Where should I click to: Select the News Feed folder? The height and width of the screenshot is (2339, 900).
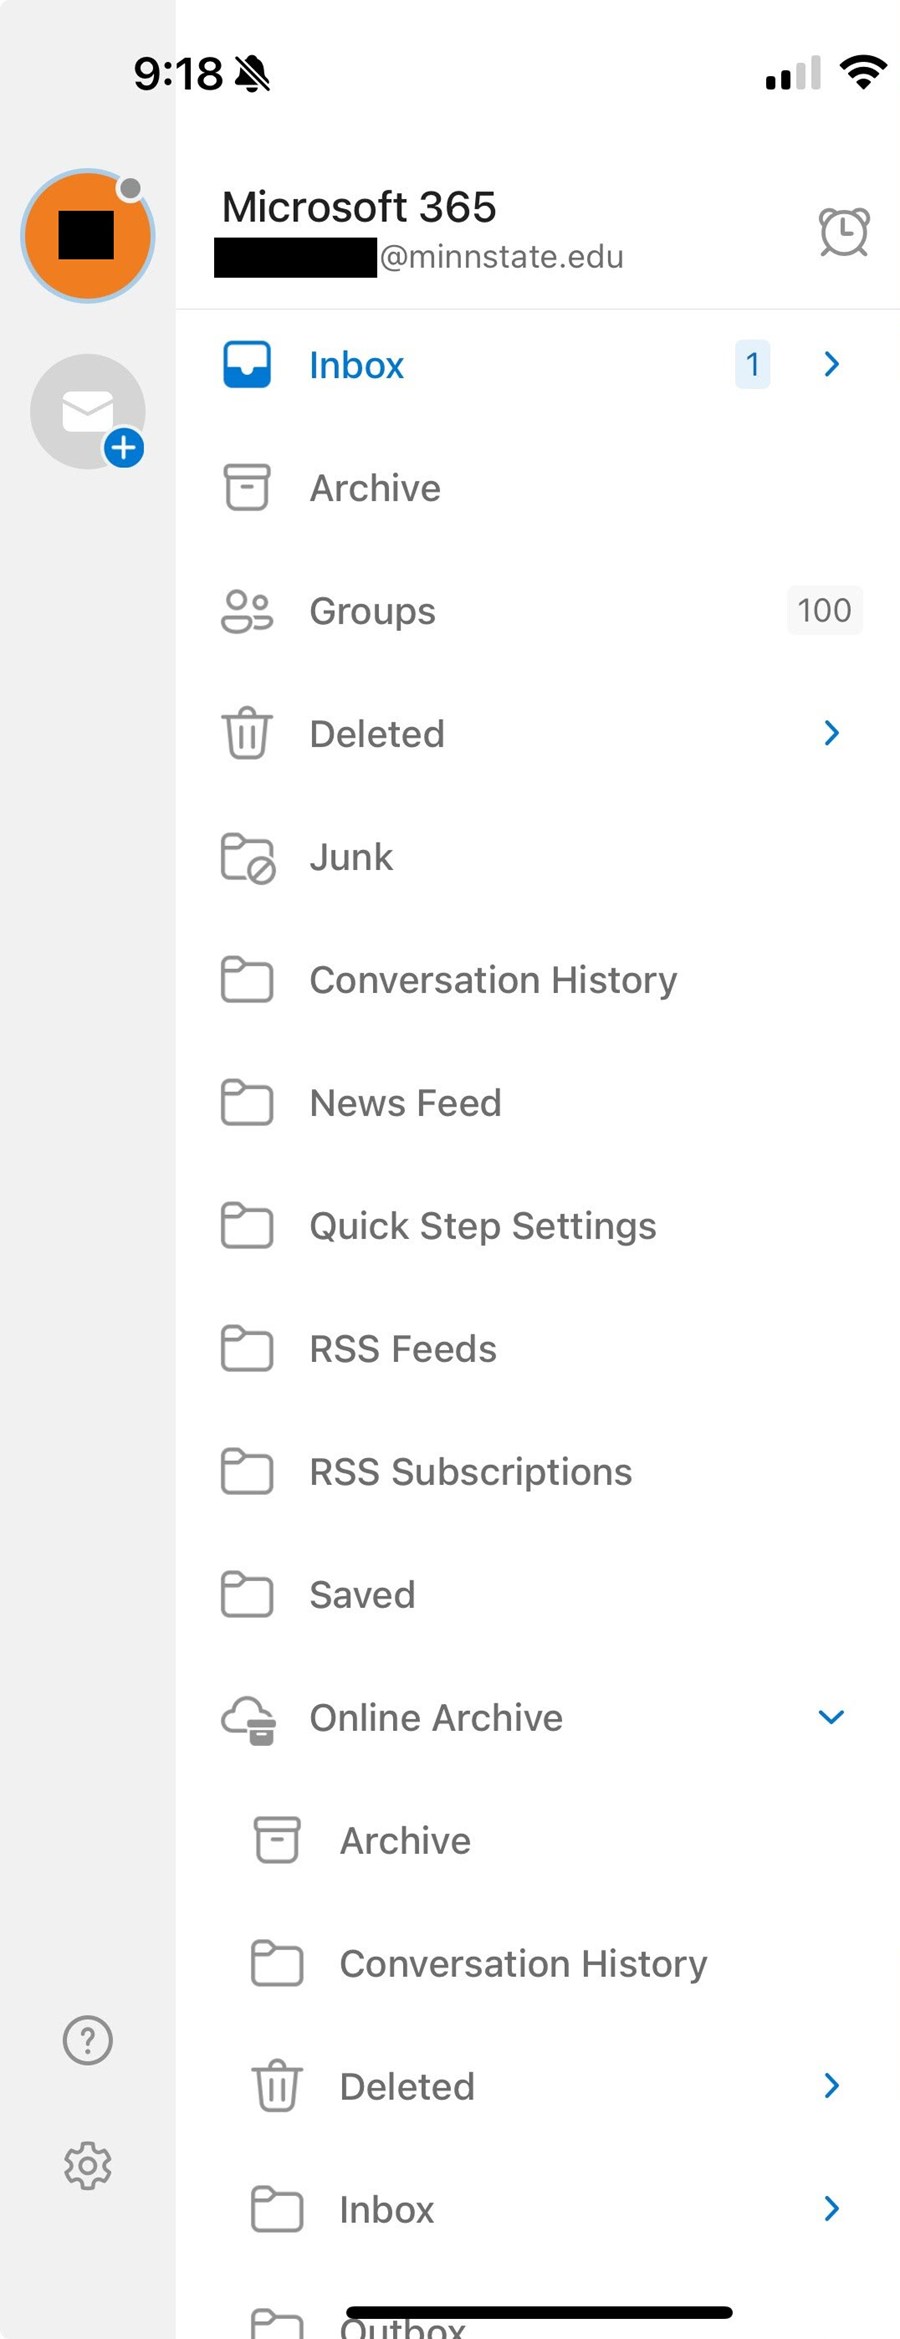405,1103
